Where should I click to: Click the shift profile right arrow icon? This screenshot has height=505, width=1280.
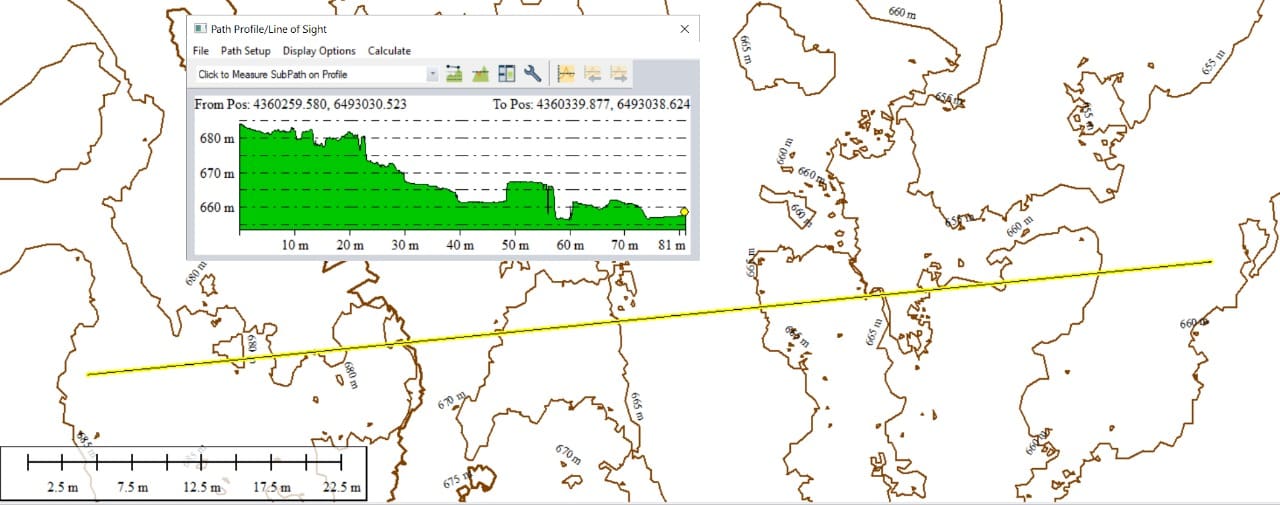pyautogui.click(x=619, y=74)
